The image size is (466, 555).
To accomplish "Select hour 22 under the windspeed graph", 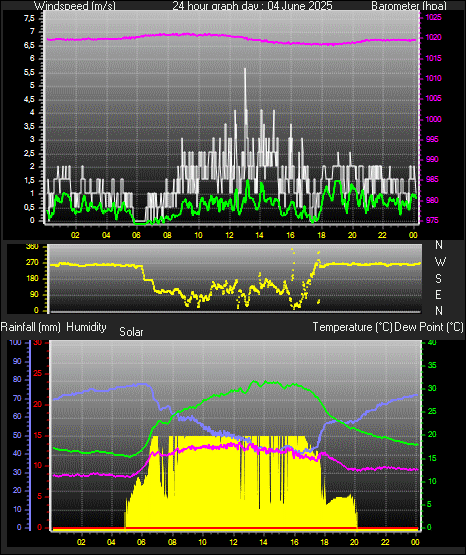I will (x=382, y=235).
